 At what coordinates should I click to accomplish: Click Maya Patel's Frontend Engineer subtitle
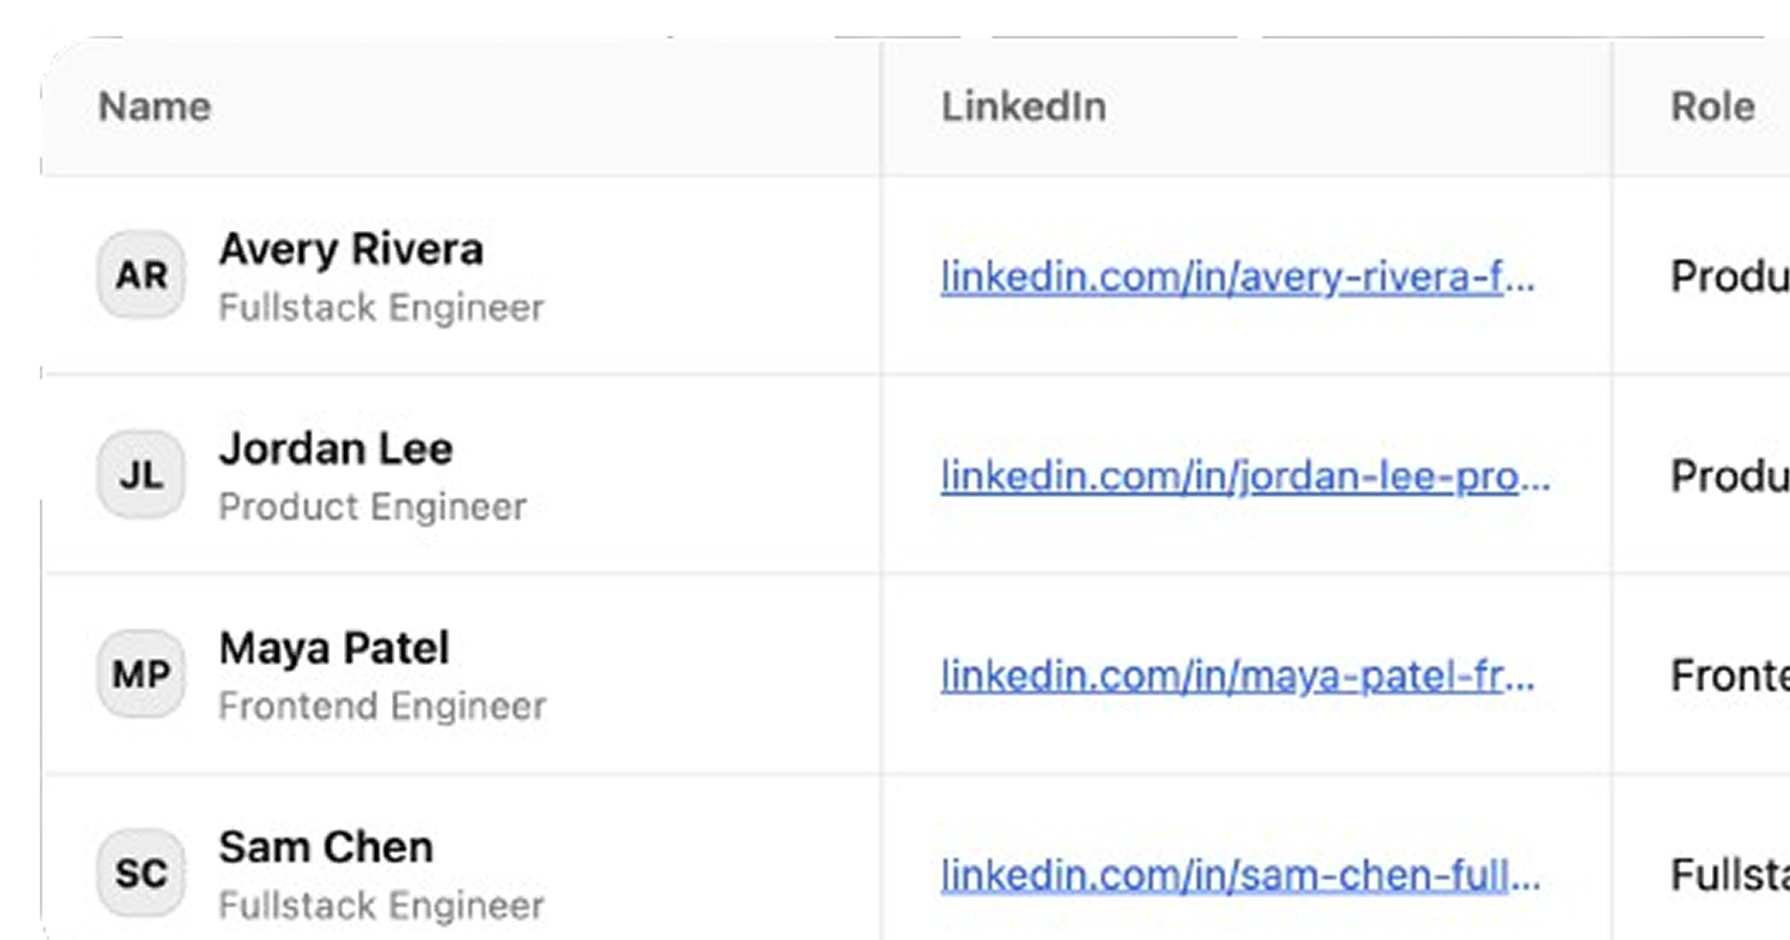382,706
